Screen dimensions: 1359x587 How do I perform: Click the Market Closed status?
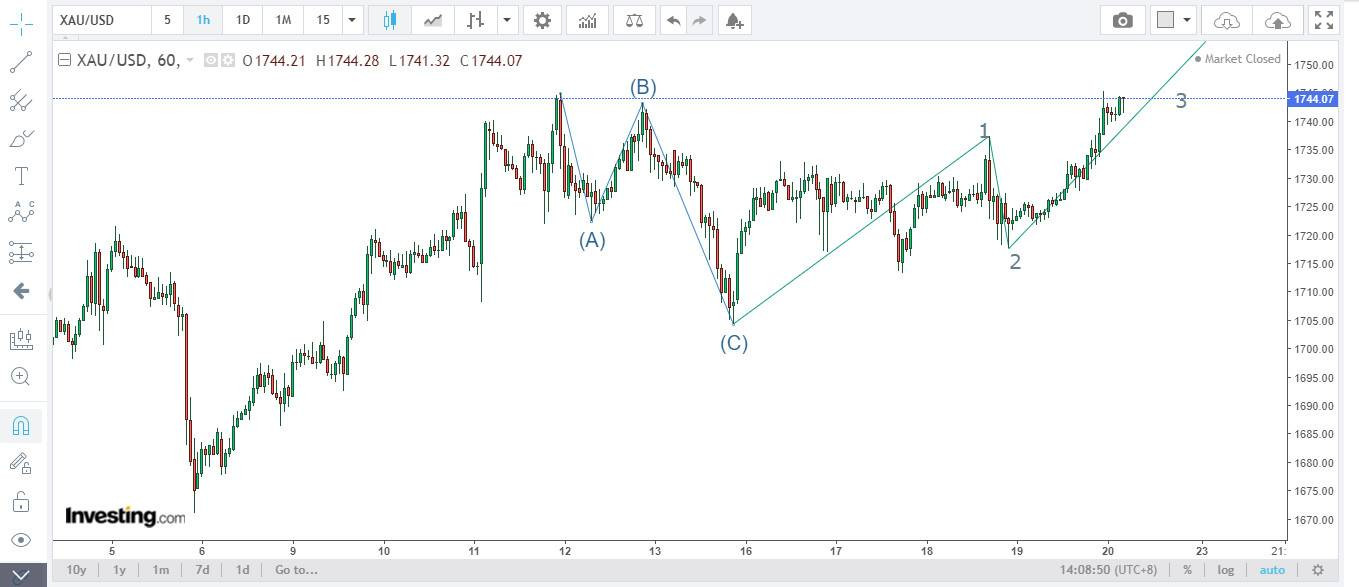(x=1237, y=59)
